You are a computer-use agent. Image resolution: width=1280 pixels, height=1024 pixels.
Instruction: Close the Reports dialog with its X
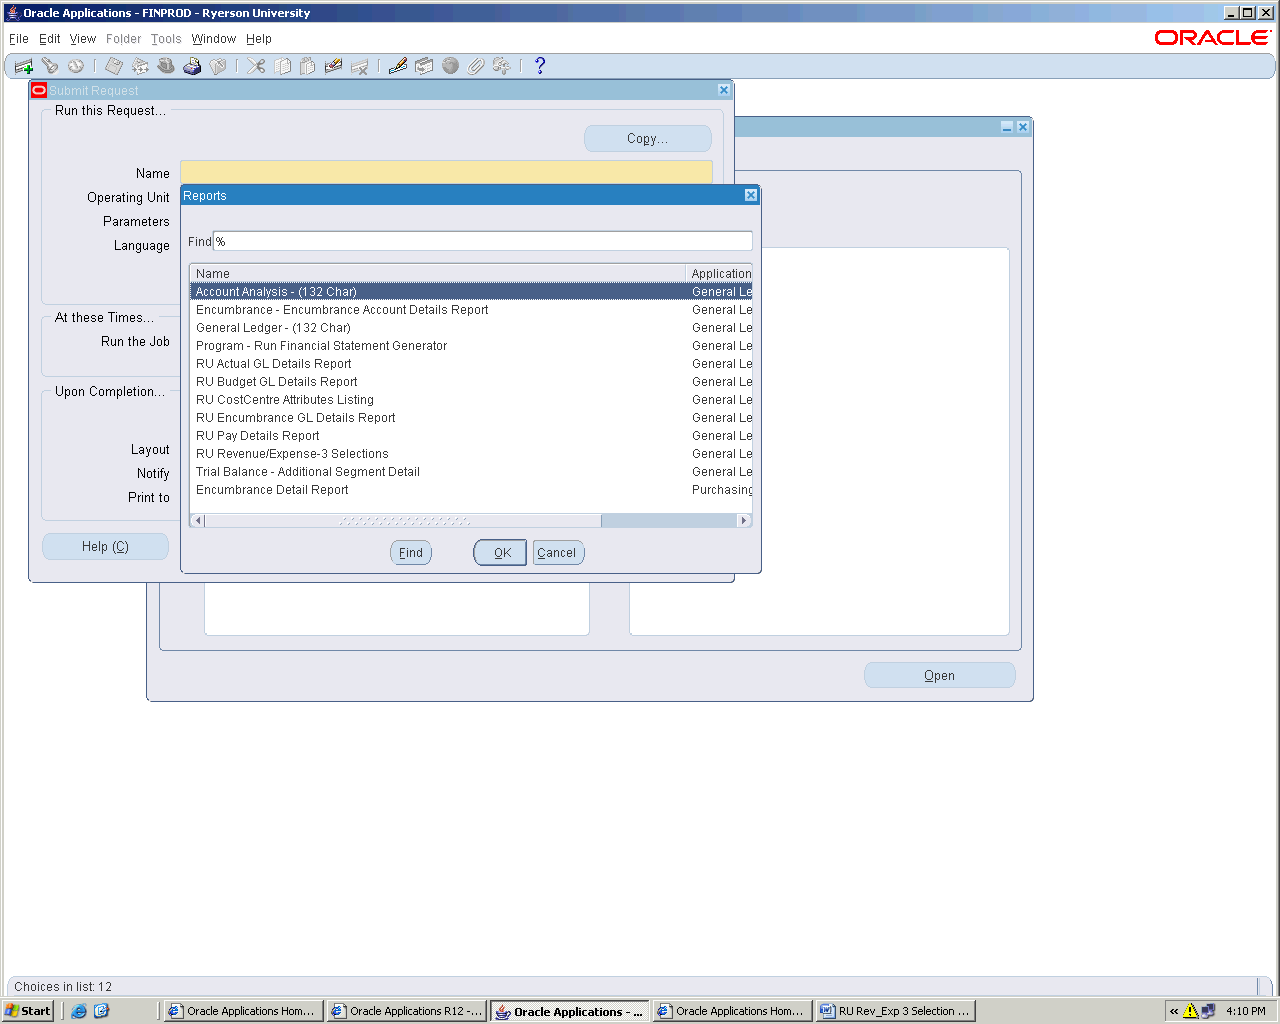click(x=750, y=195)
